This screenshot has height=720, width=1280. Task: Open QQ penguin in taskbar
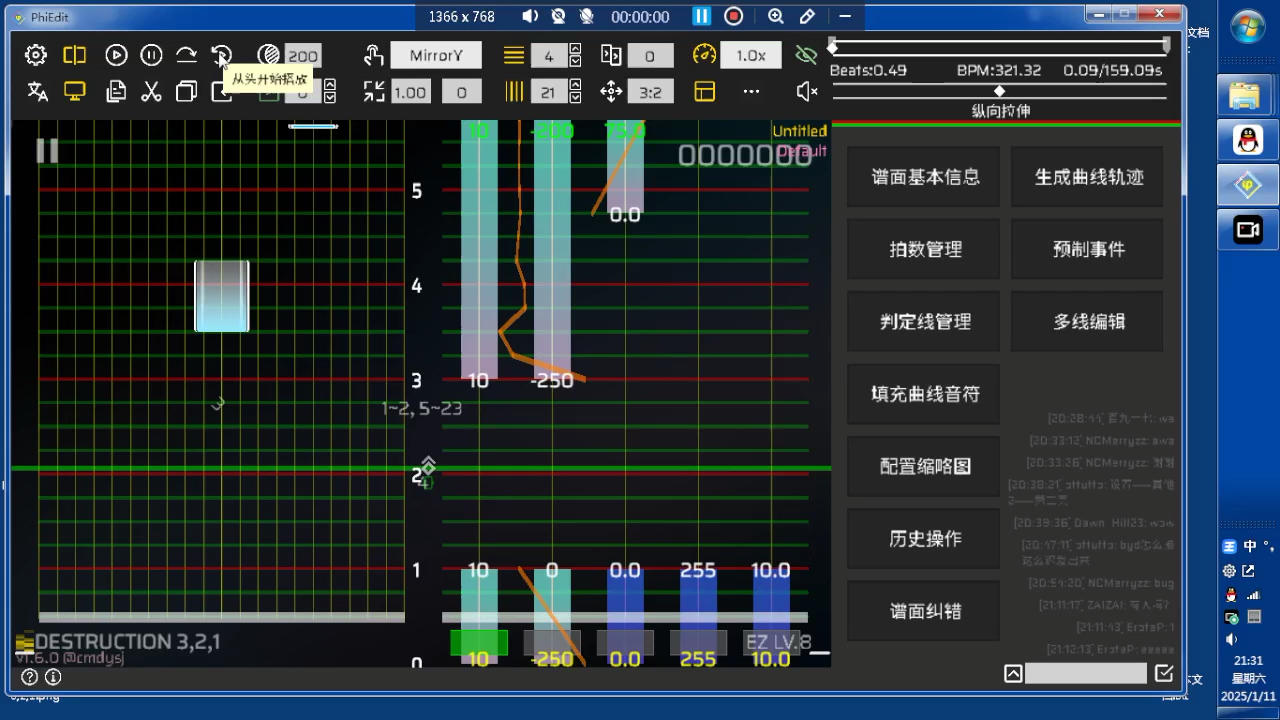1245,141
